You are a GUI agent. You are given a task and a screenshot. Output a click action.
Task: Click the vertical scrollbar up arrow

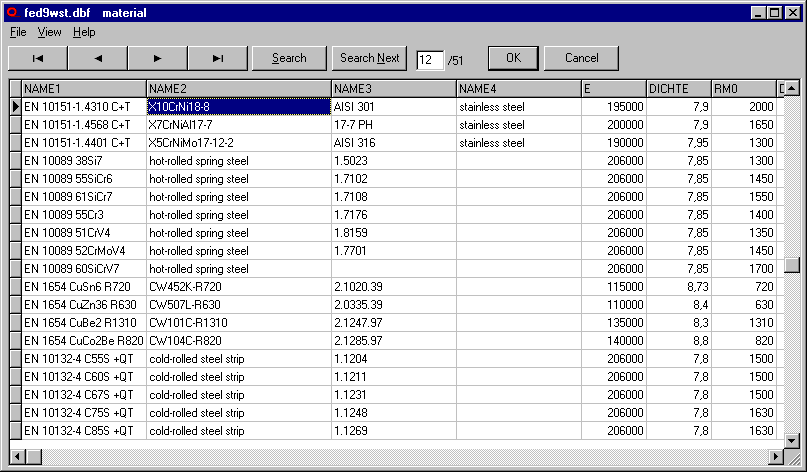[791, 88]
